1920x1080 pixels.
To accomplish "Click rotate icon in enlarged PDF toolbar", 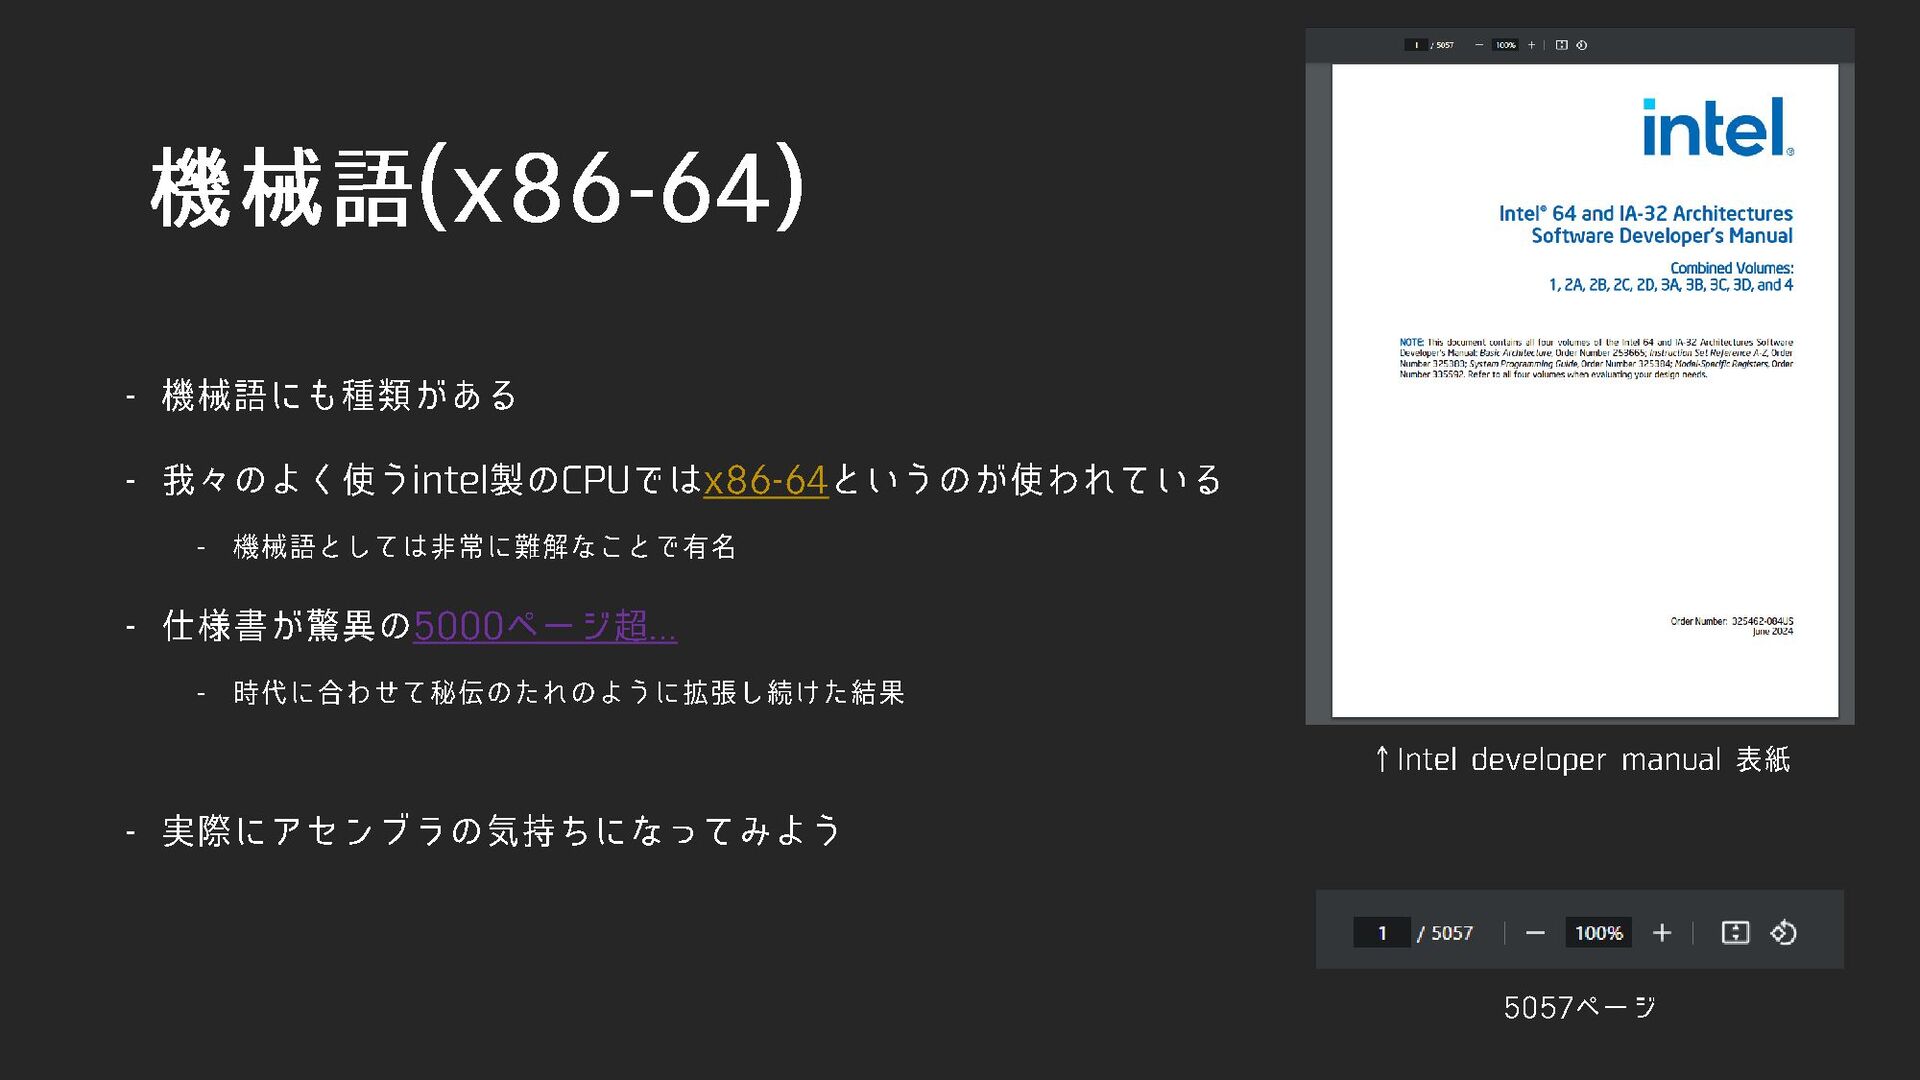I will click(x=1783, y=933).
